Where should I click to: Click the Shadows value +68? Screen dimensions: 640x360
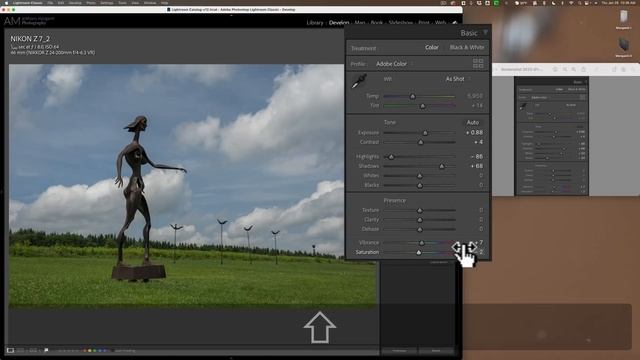[x=476, y=166]
